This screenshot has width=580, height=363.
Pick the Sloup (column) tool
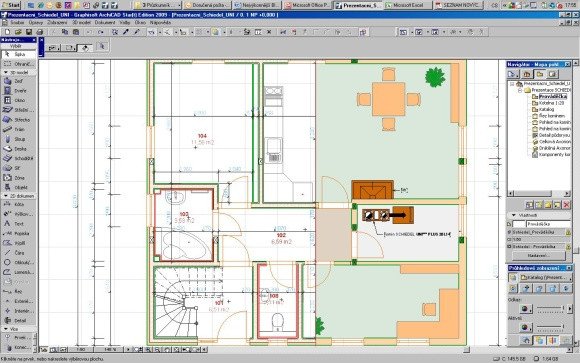[18, 139]
